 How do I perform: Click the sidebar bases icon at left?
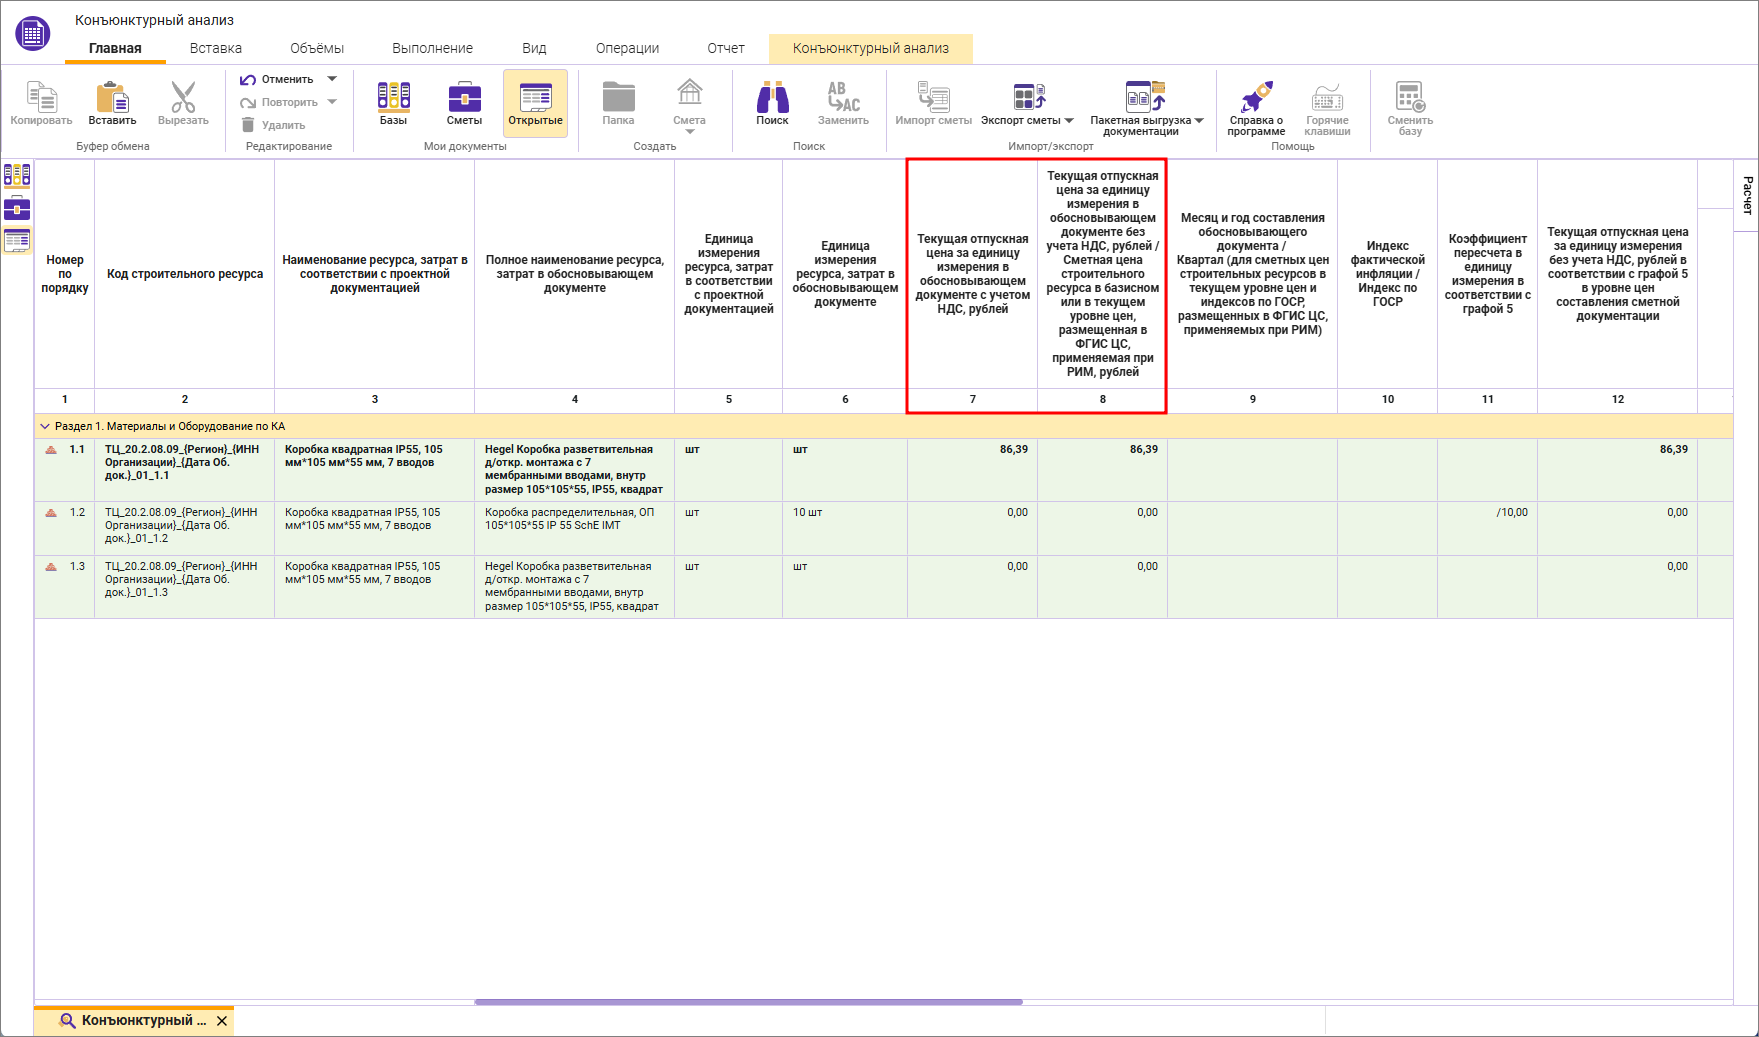click(x=17, y=176)
